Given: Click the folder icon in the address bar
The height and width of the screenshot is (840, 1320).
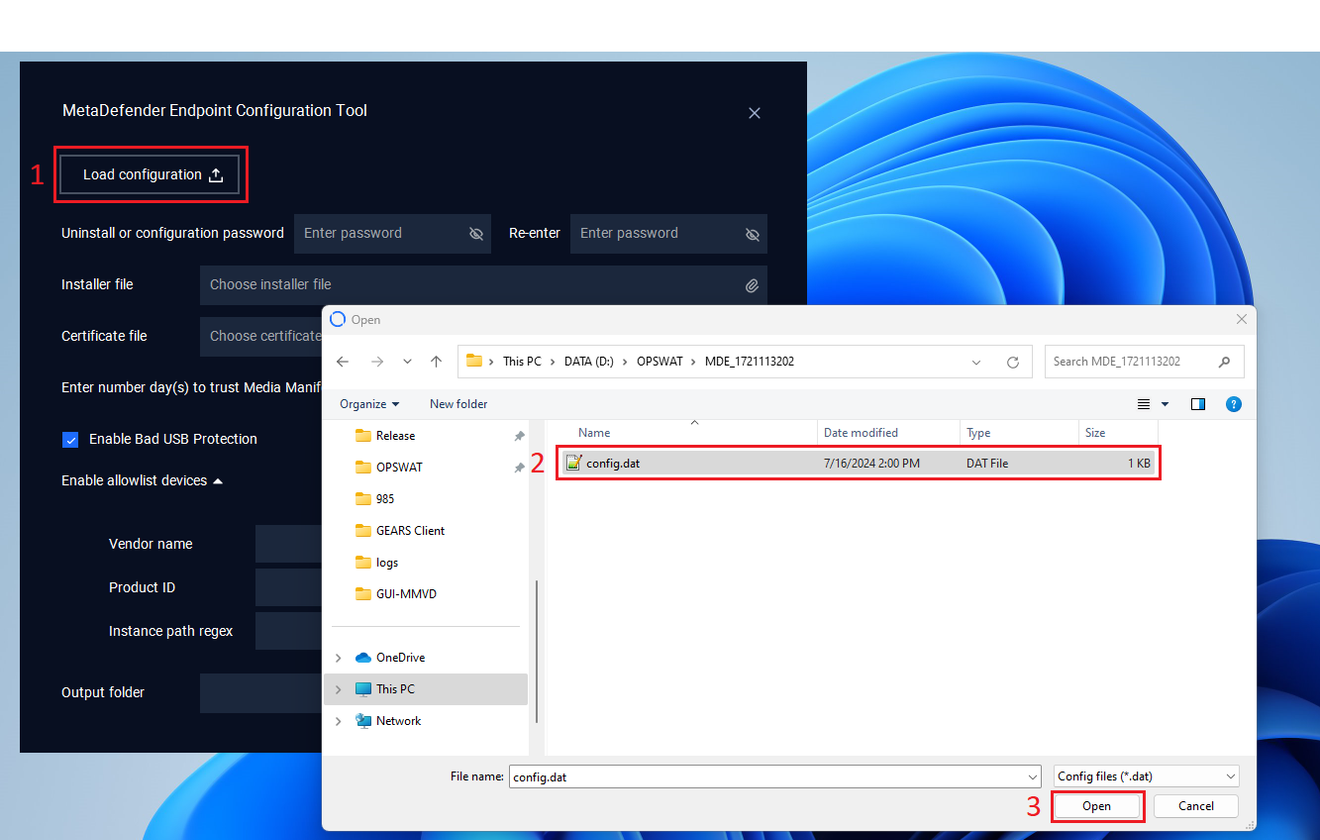Looking at the screenshot, I should (474, 361).
